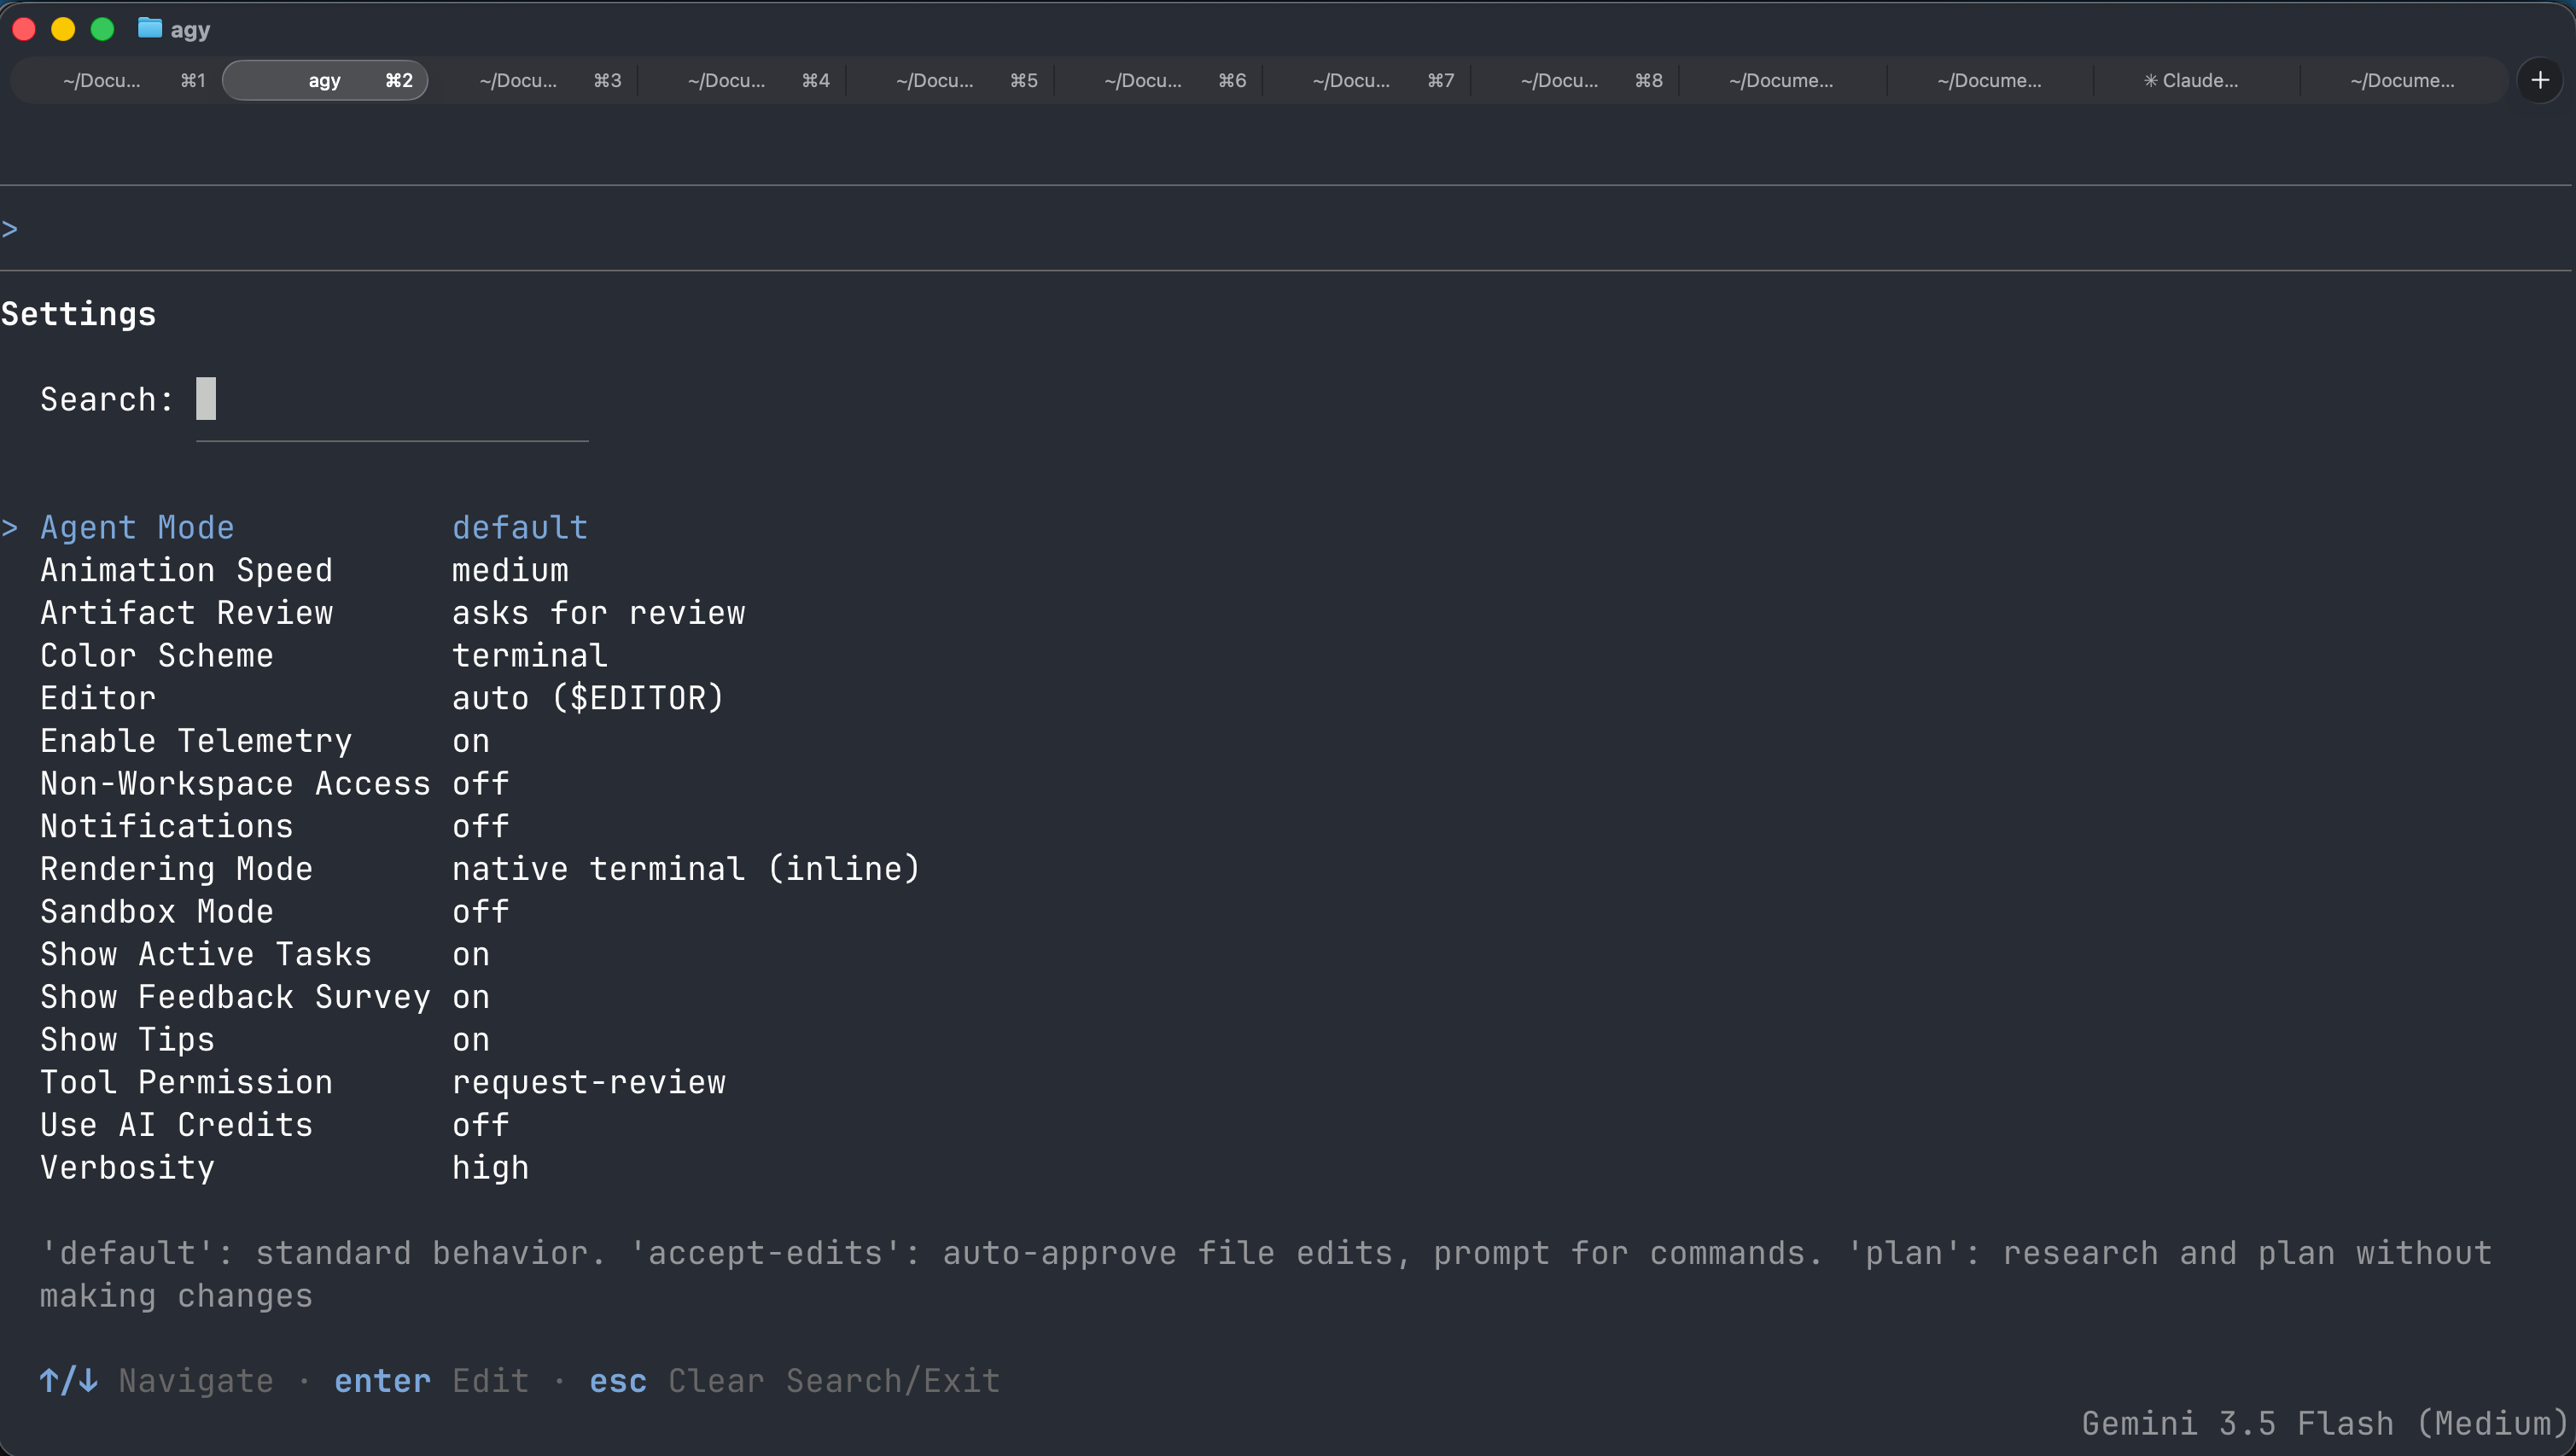Click the 'medium' Animation Speed value
The width and height of the screenshot is (2576, 1456).
510,570
